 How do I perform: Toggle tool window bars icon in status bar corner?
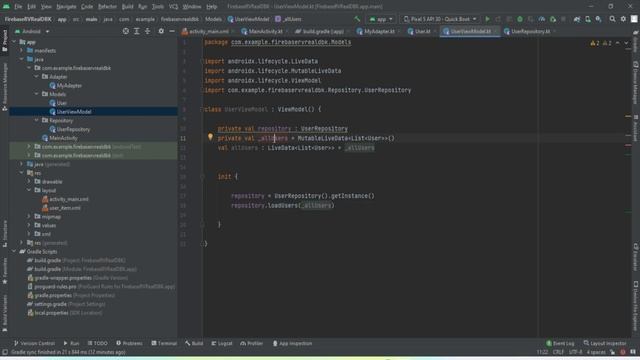pos(5,352)
